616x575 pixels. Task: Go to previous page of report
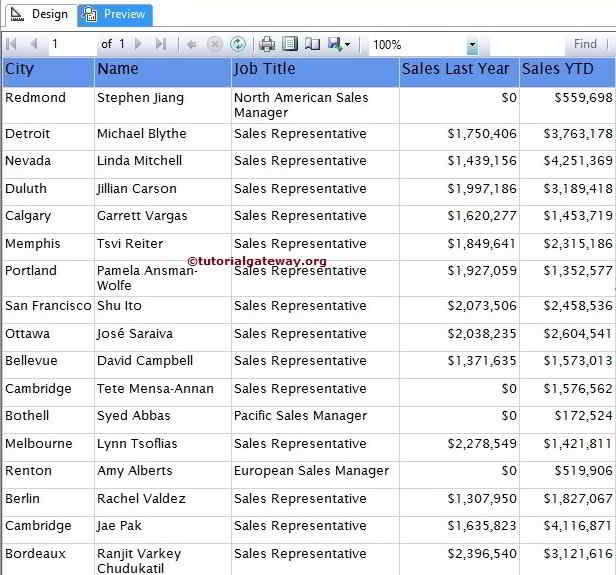pos(34,44)
